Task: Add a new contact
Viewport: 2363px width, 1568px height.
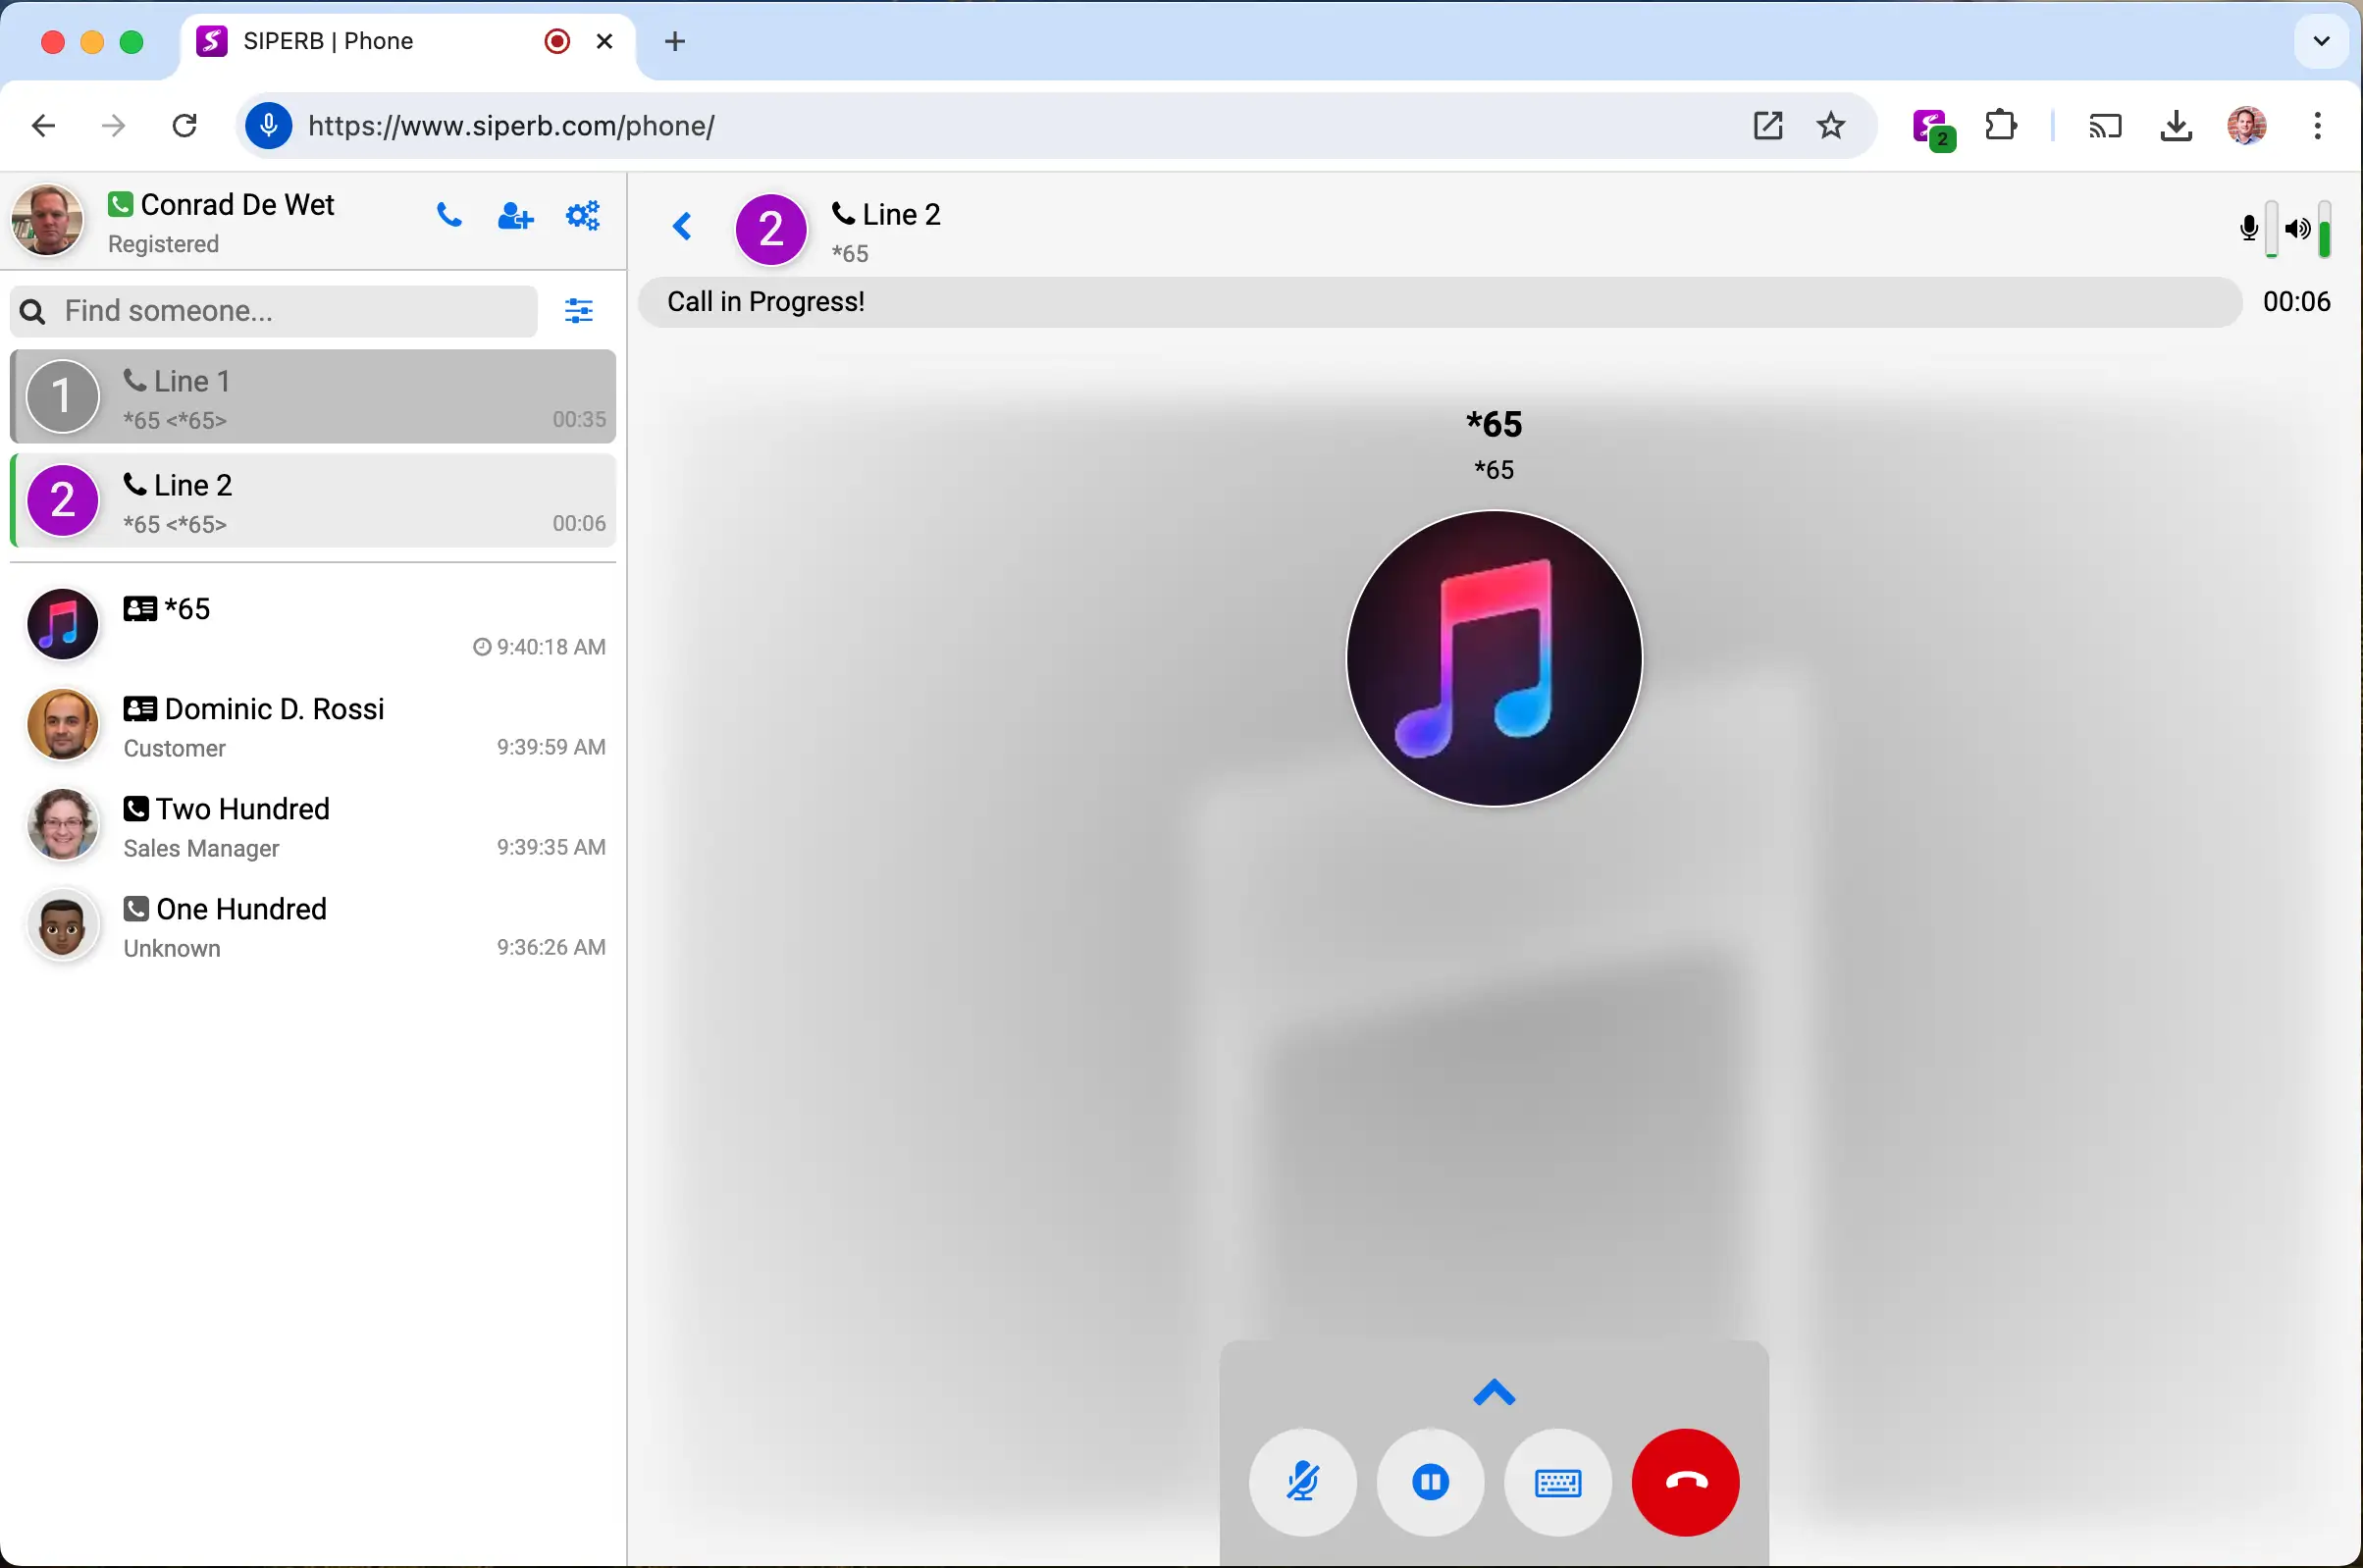Action: (x=515, y=215)
